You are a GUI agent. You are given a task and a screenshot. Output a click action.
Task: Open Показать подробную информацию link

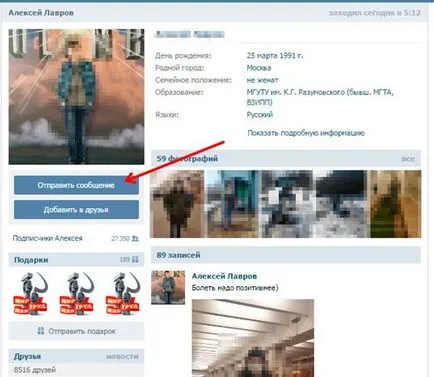[306, 133]
